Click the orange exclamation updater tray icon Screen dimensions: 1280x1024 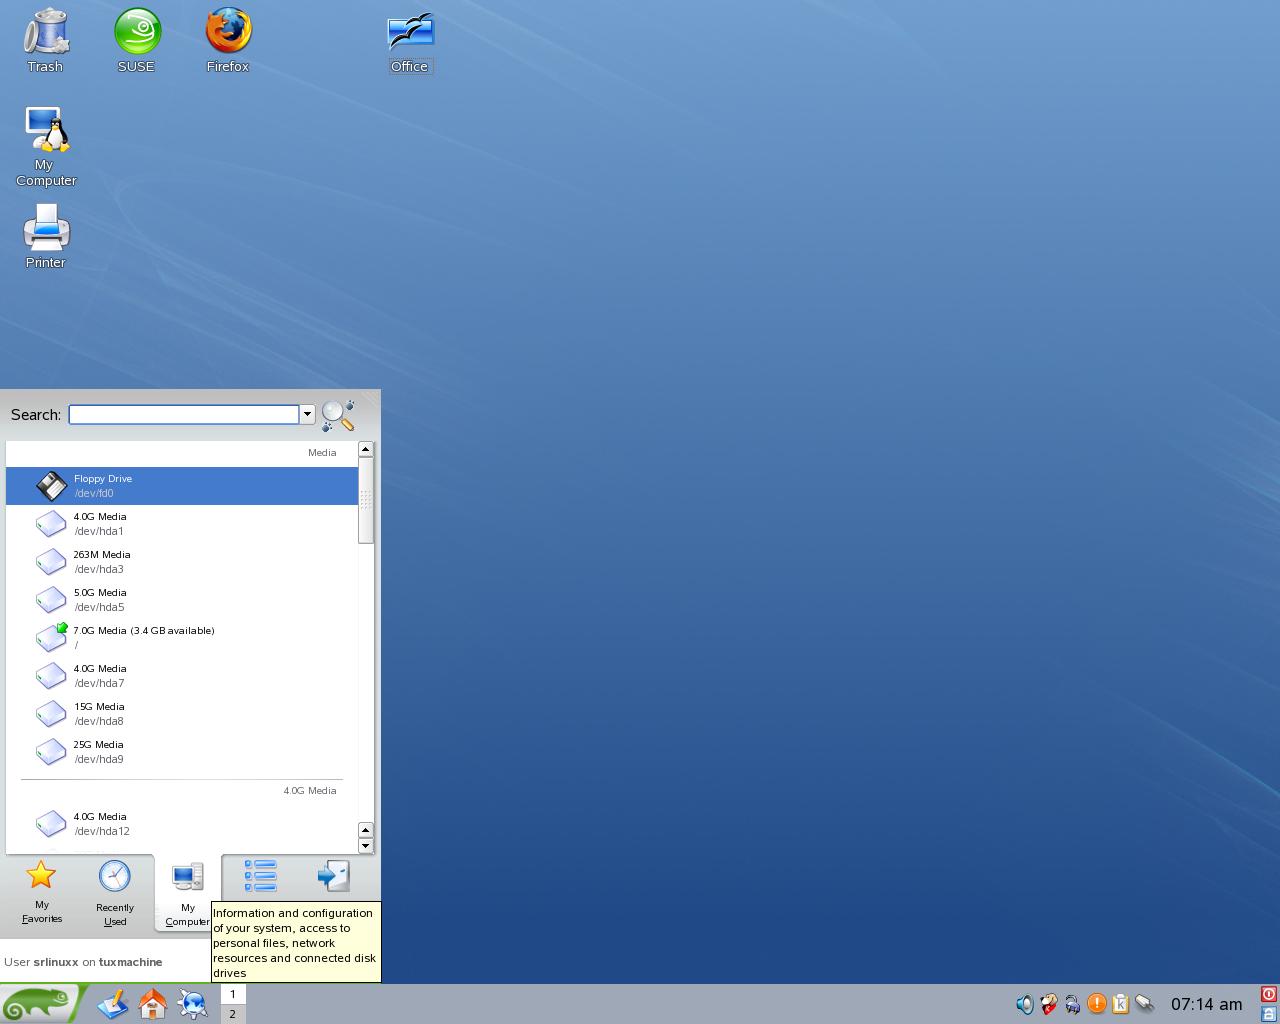coord(1097,1003)
